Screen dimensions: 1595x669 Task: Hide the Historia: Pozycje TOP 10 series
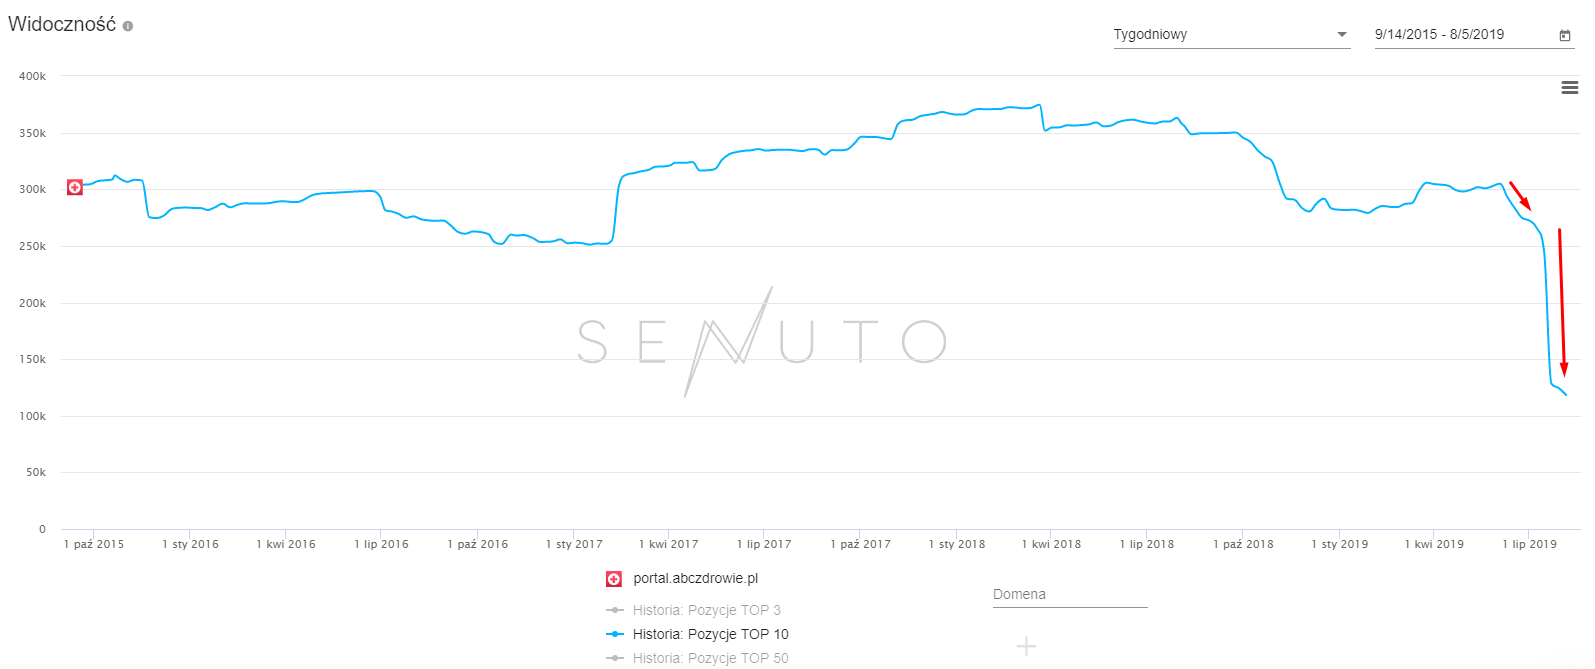710,634
